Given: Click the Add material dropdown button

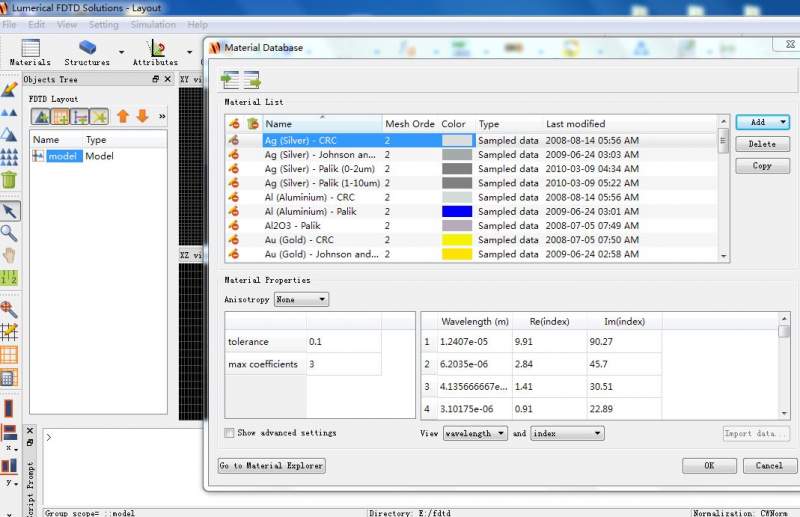Looking at the screenshot, I should [762, 122].
